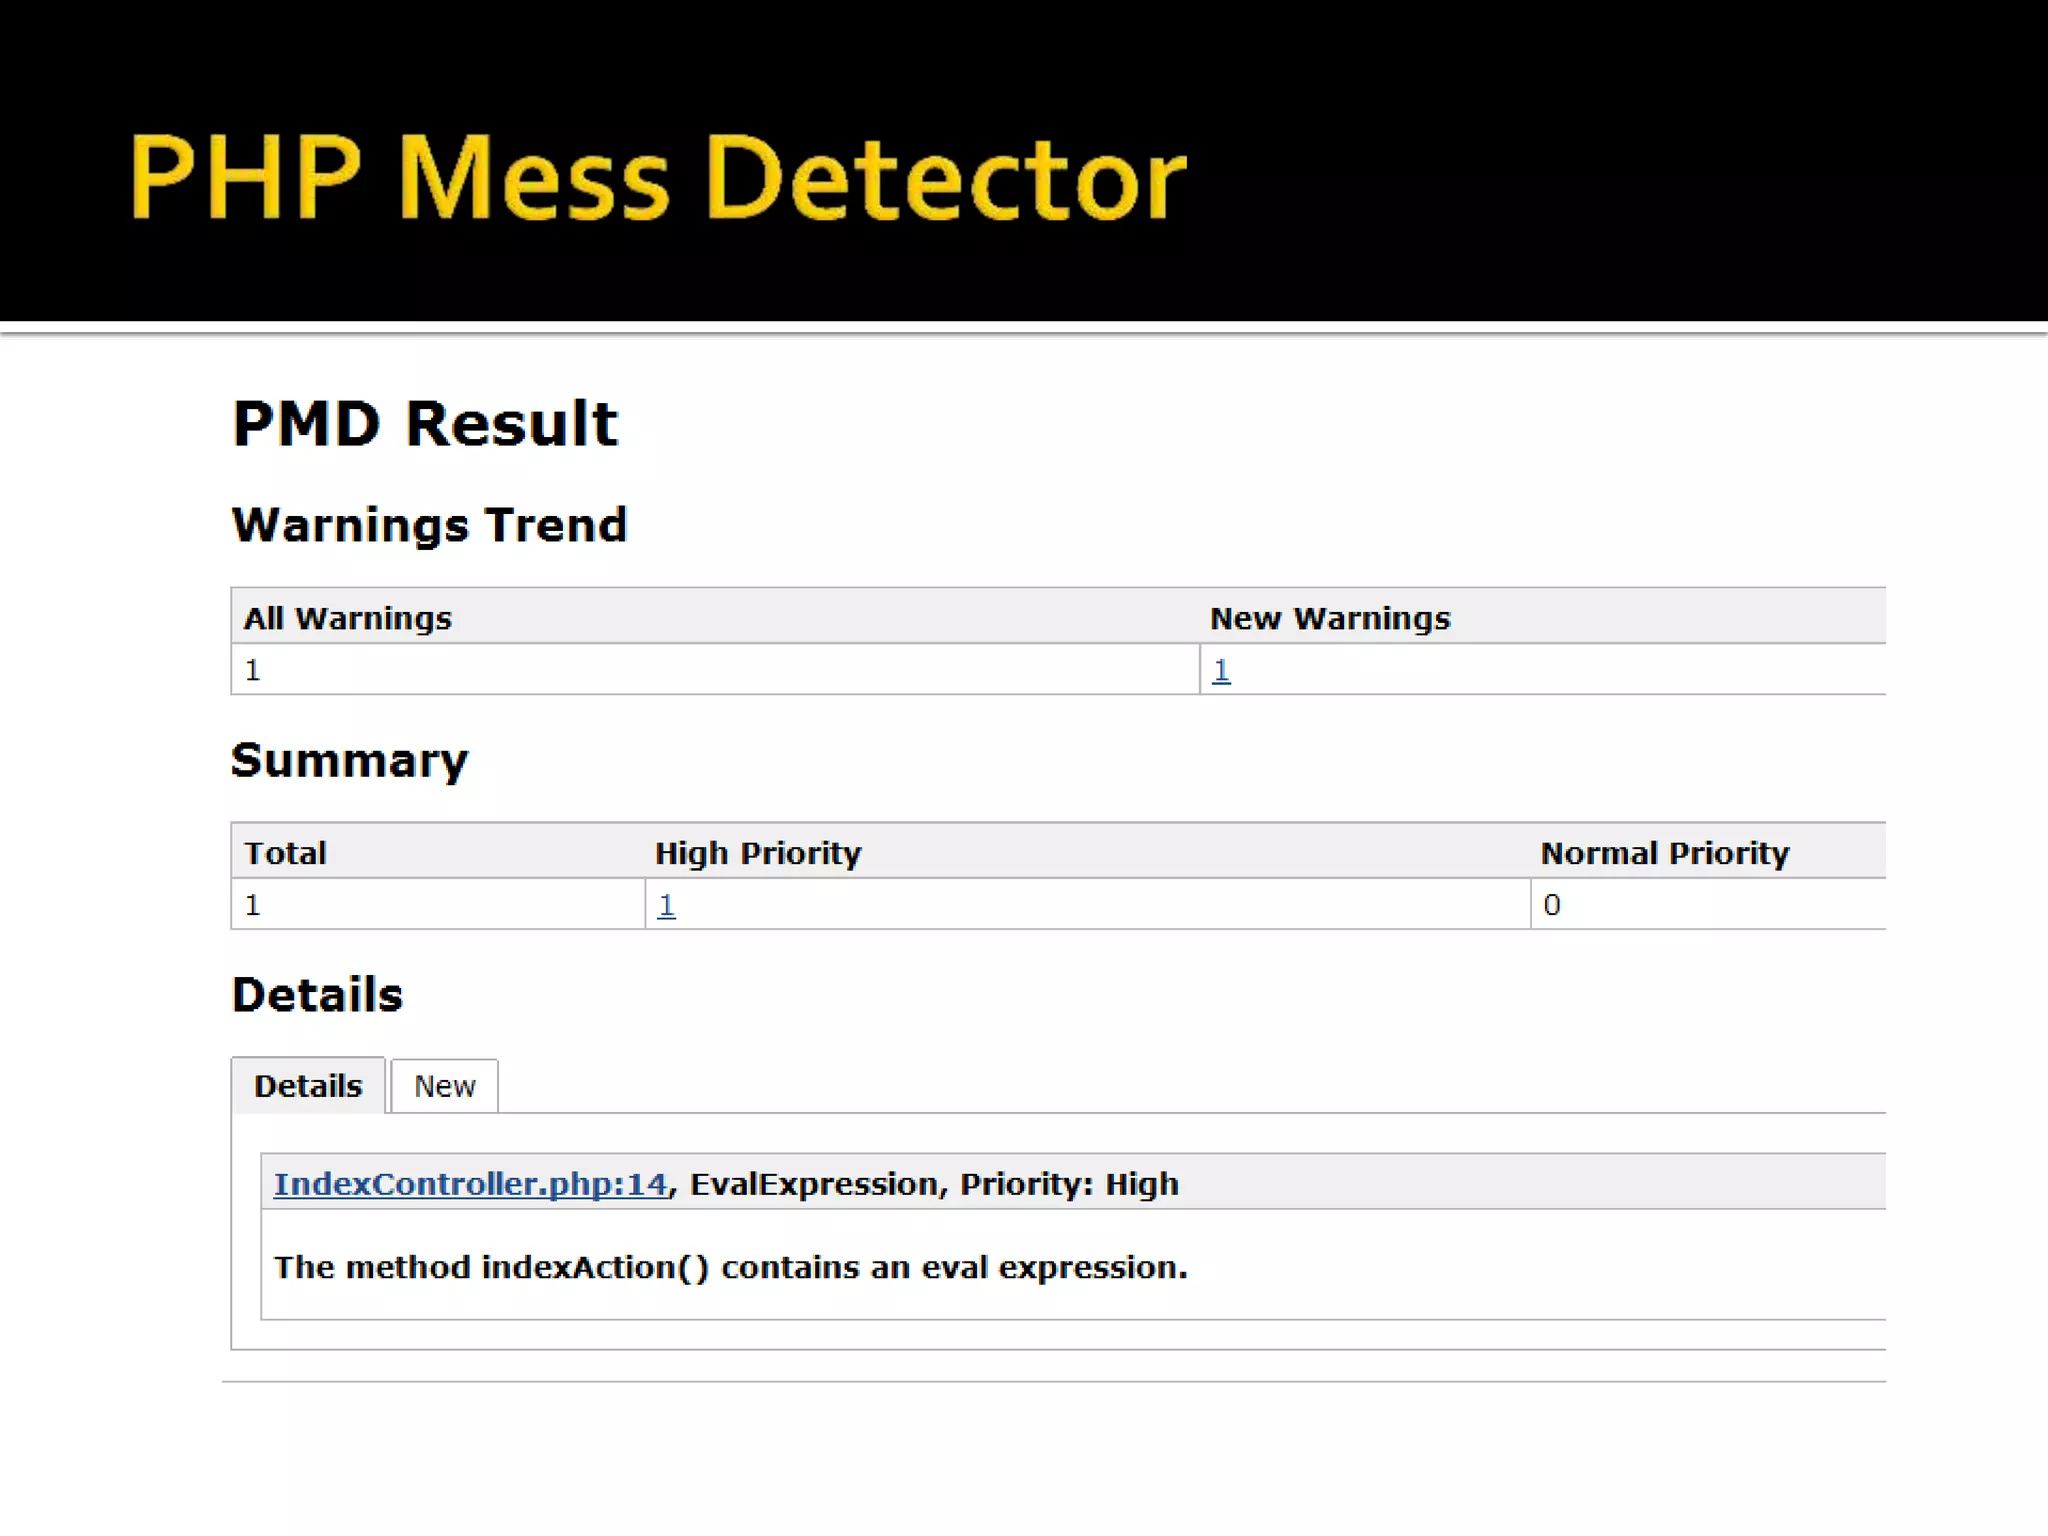Click the PHP Mess Detector slide title

[x=657, y=177]
